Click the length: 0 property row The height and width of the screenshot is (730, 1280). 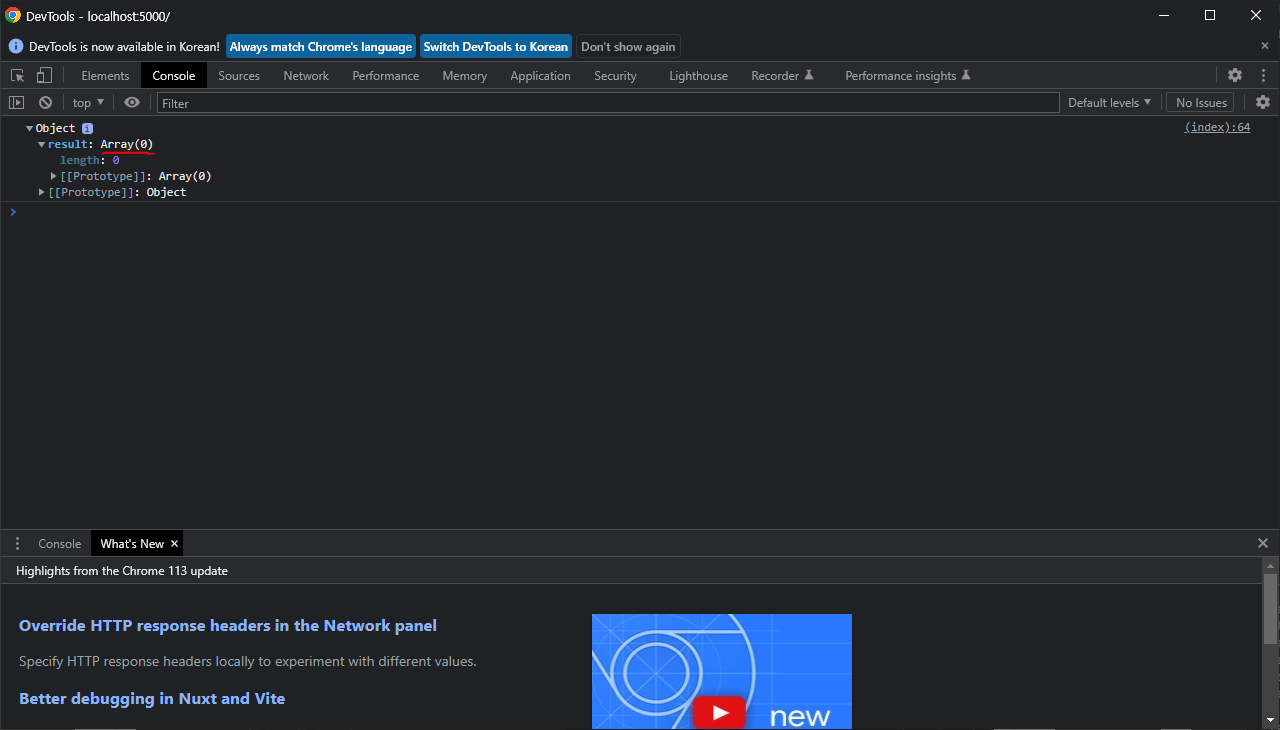tap(90, 160)
